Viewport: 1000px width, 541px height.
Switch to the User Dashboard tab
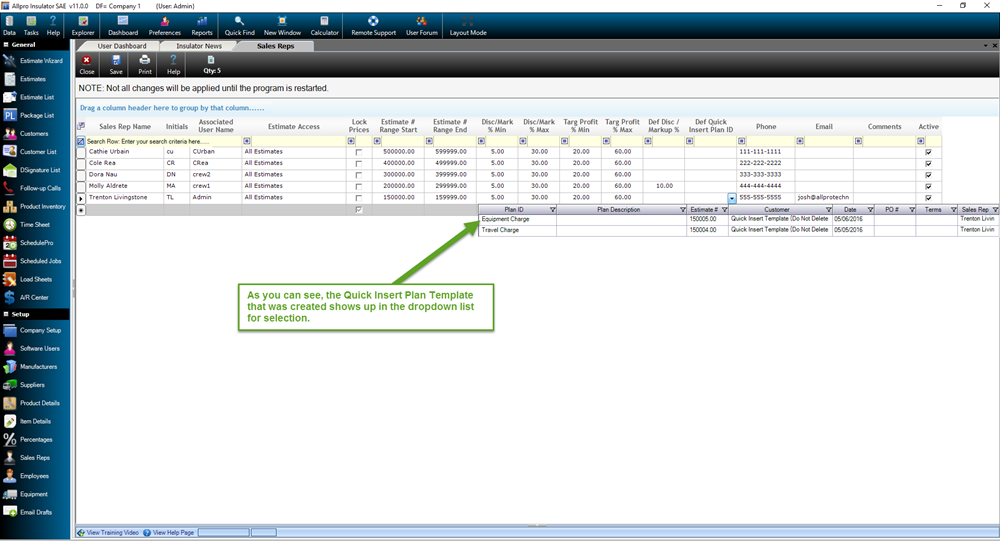coord(121,46)
